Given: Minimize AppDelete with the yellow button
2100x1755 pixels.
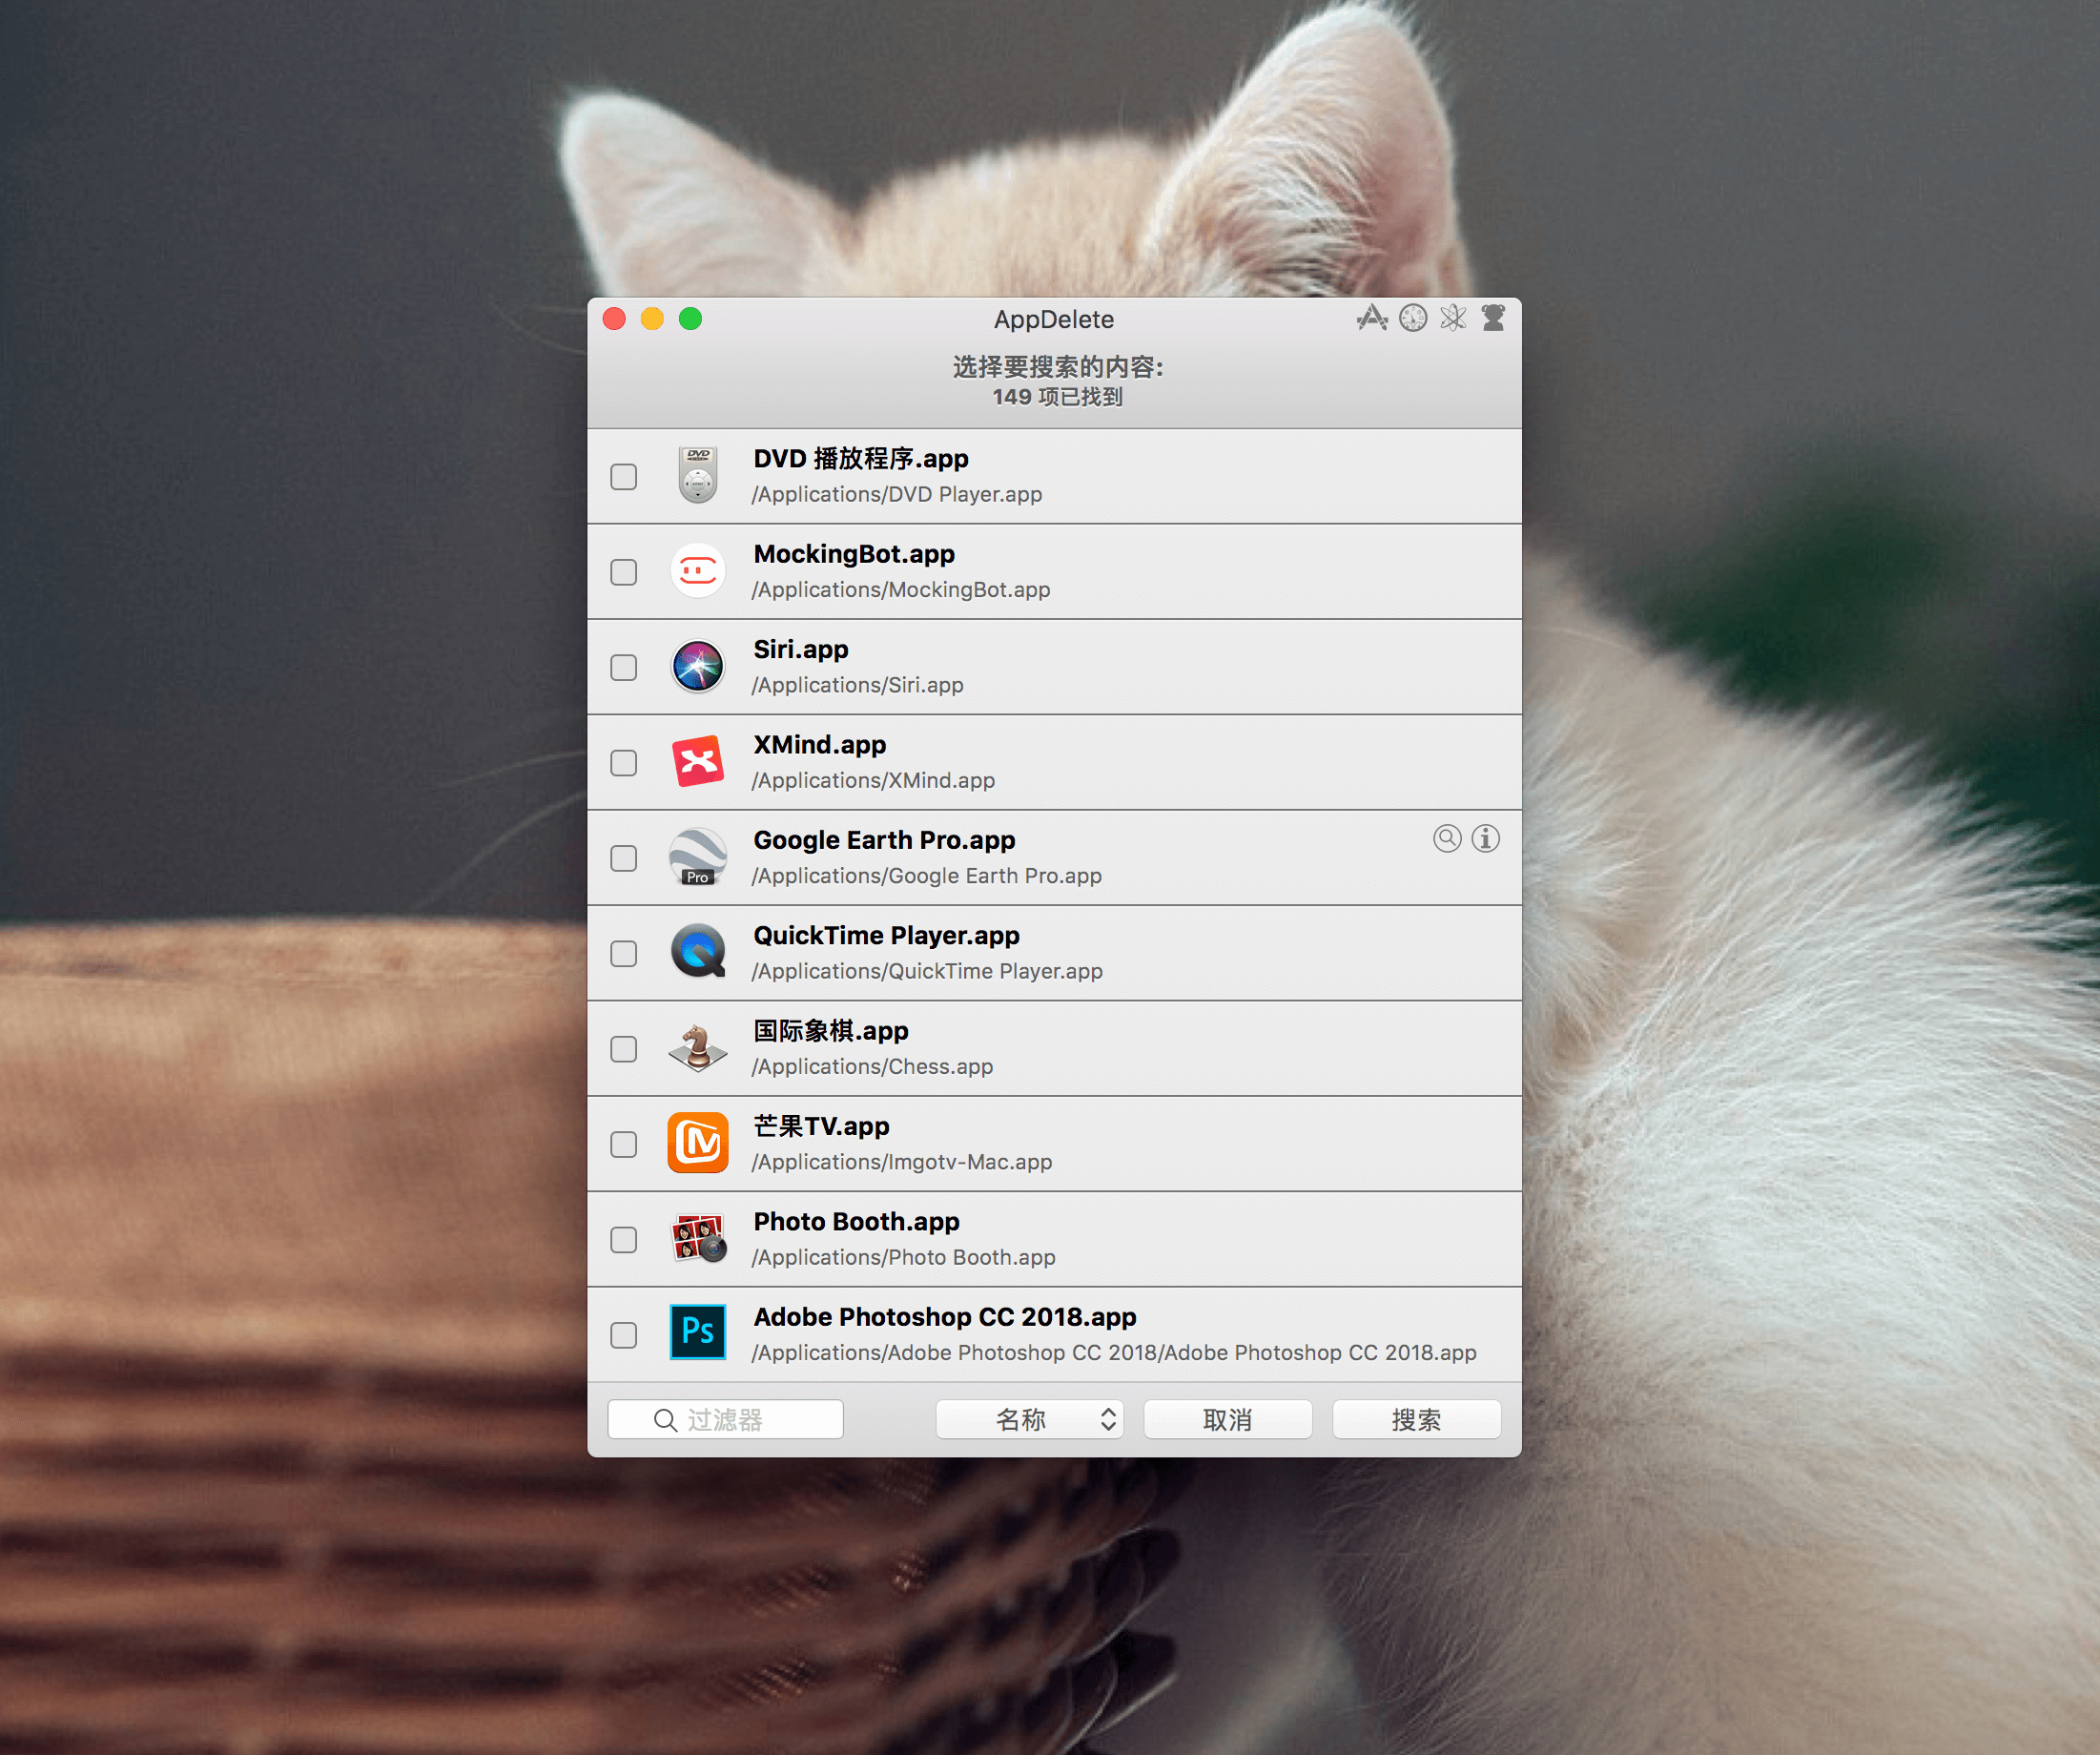Looking at the screenshot, I should point(652,318).
